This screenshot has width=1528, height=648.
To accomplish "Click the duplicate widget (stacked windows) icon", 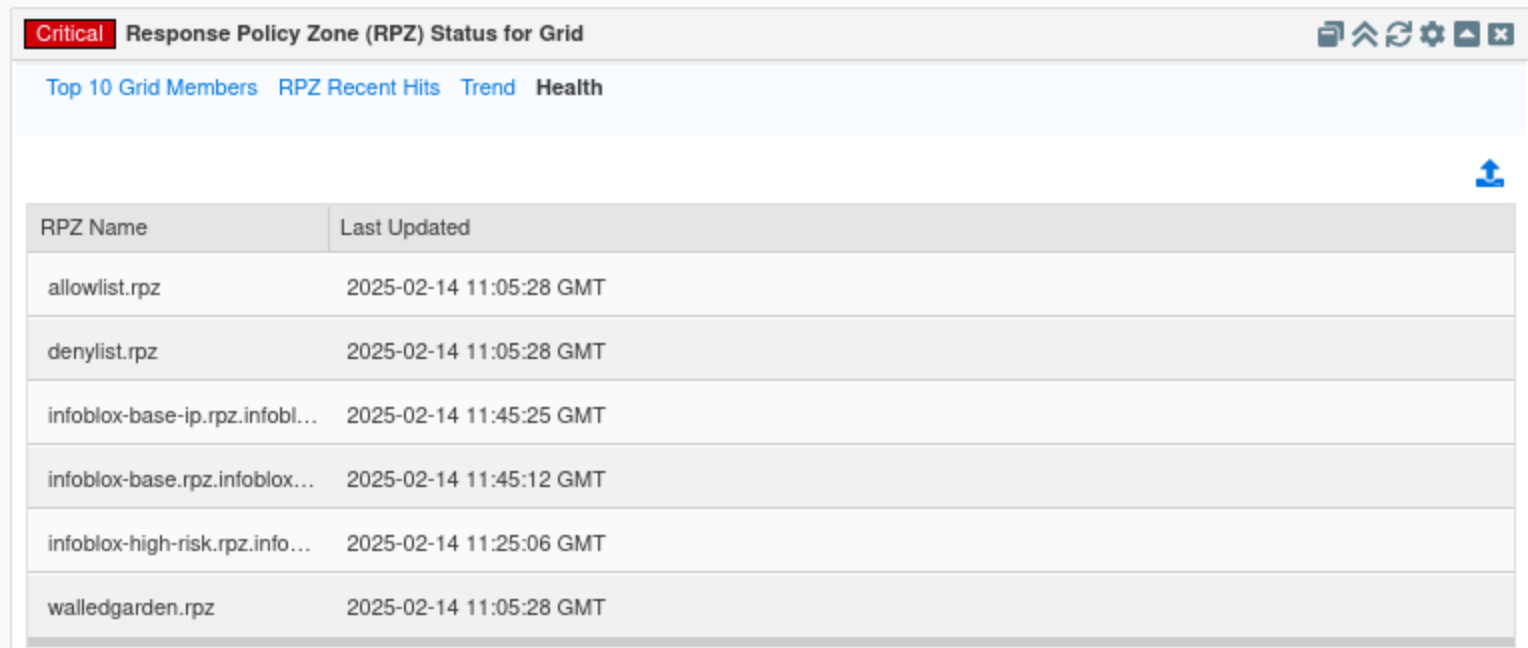I will point(1330,34).
